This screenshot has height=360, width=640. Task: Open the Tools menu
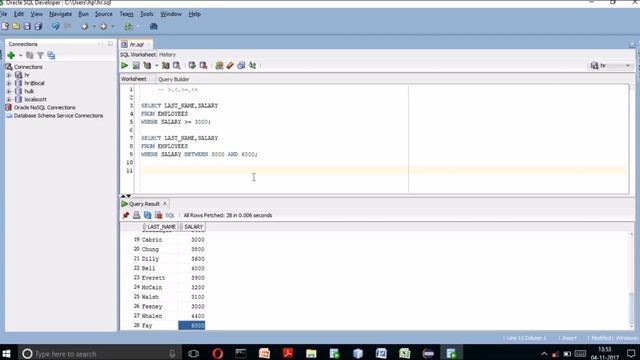[x=147, y=14]
